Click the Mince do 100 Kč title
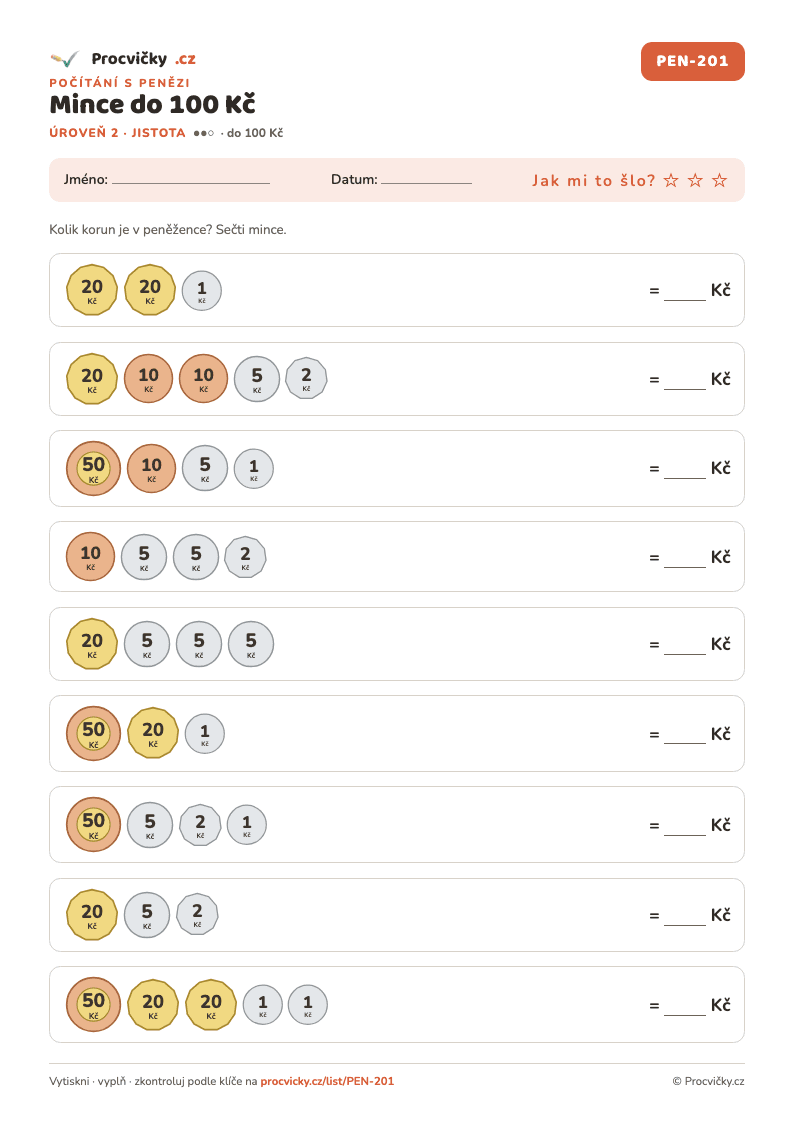The width and height of the screenshot is (794, 1123). pos(152,105)
